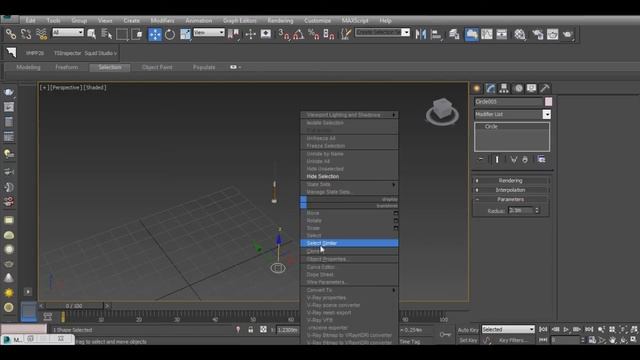Switch to the Populate ribbon tab
Image resolution: width=640 pixels, height=360 pixels.
click(x=204, y=67)
